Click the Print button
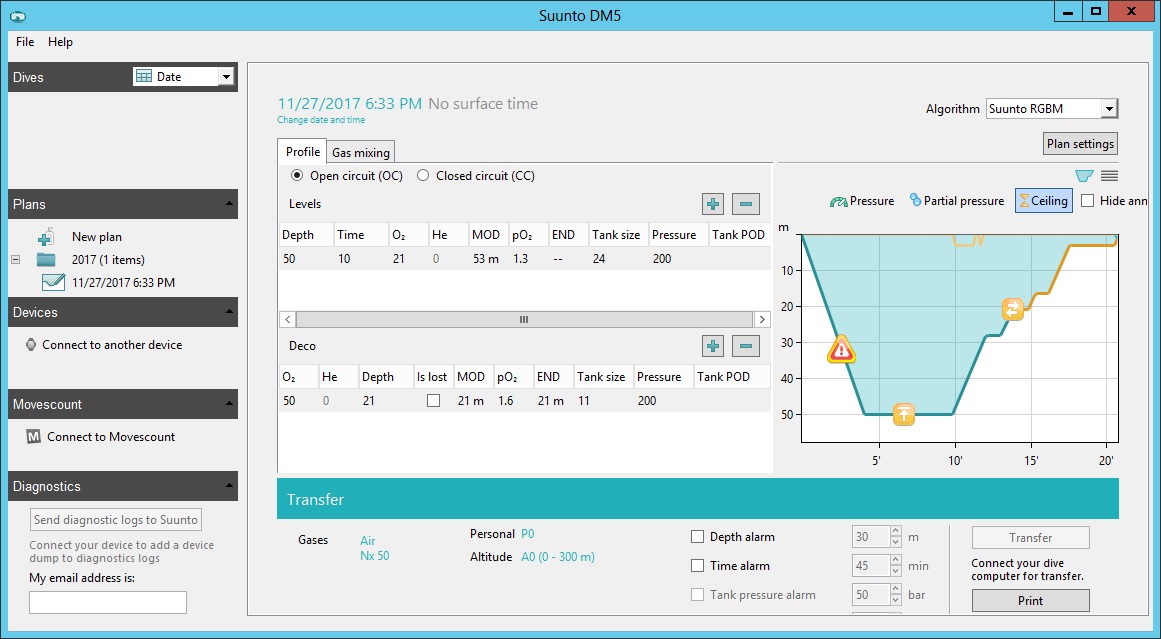Screen dimensions: 1161x639 pos(1030,600)
